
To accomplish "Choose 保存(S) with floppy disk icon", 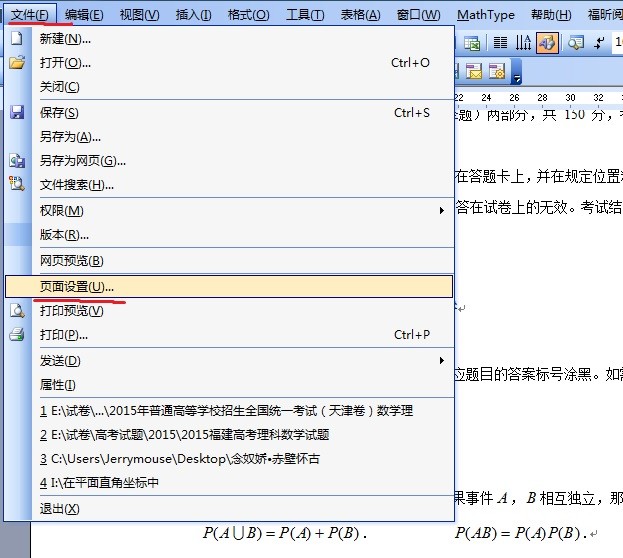I will coord(229,113).
